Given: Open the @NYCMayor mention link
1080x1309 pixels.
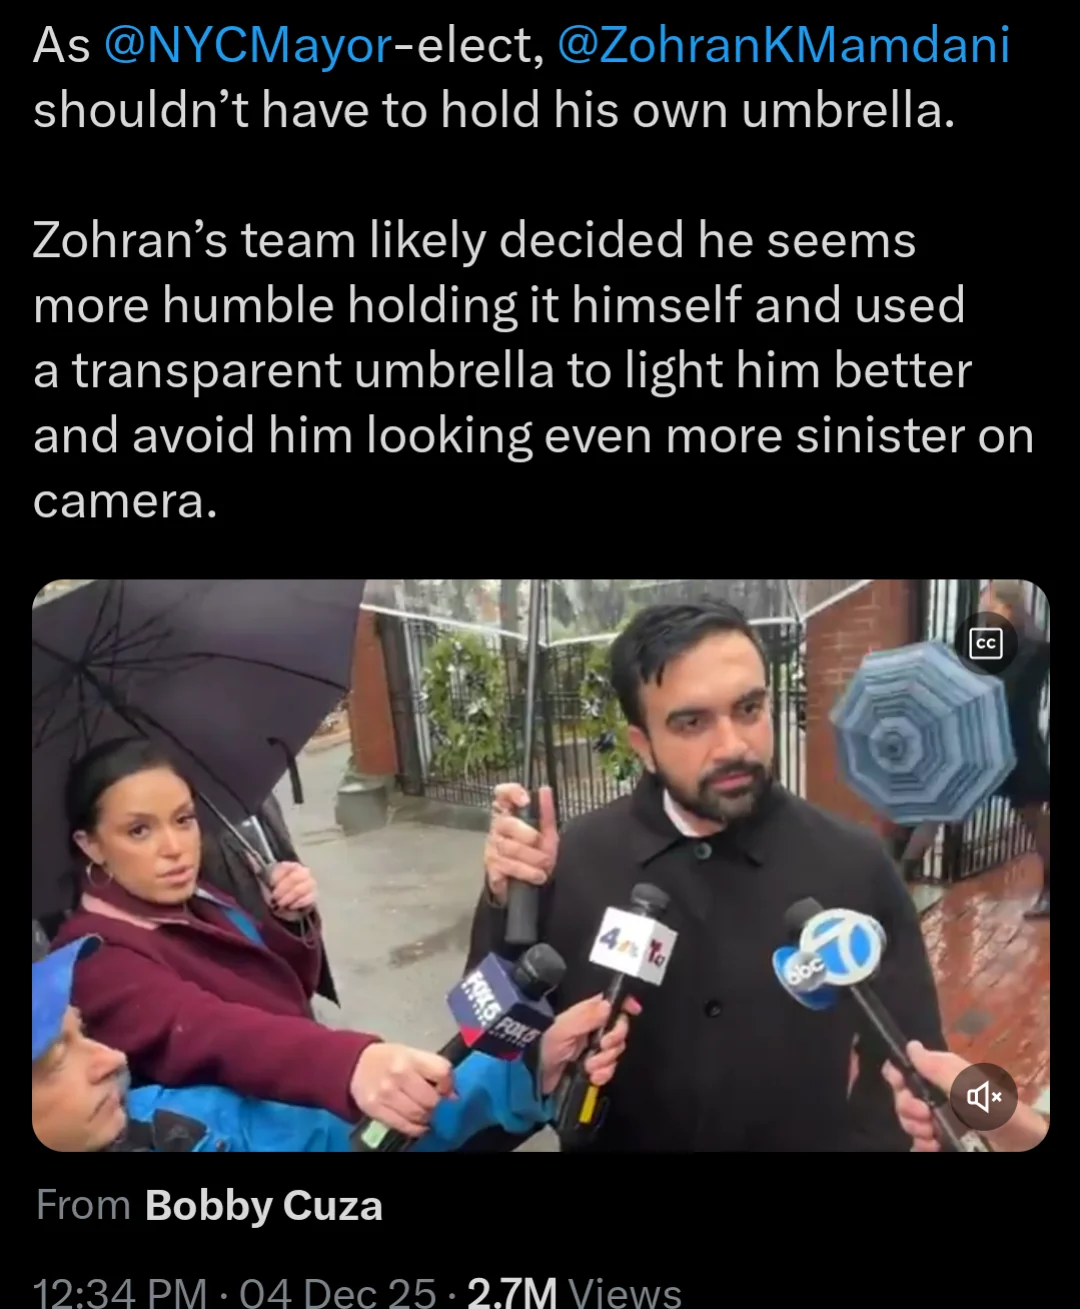Looking at the screenshot, I should tap(248, 45).
